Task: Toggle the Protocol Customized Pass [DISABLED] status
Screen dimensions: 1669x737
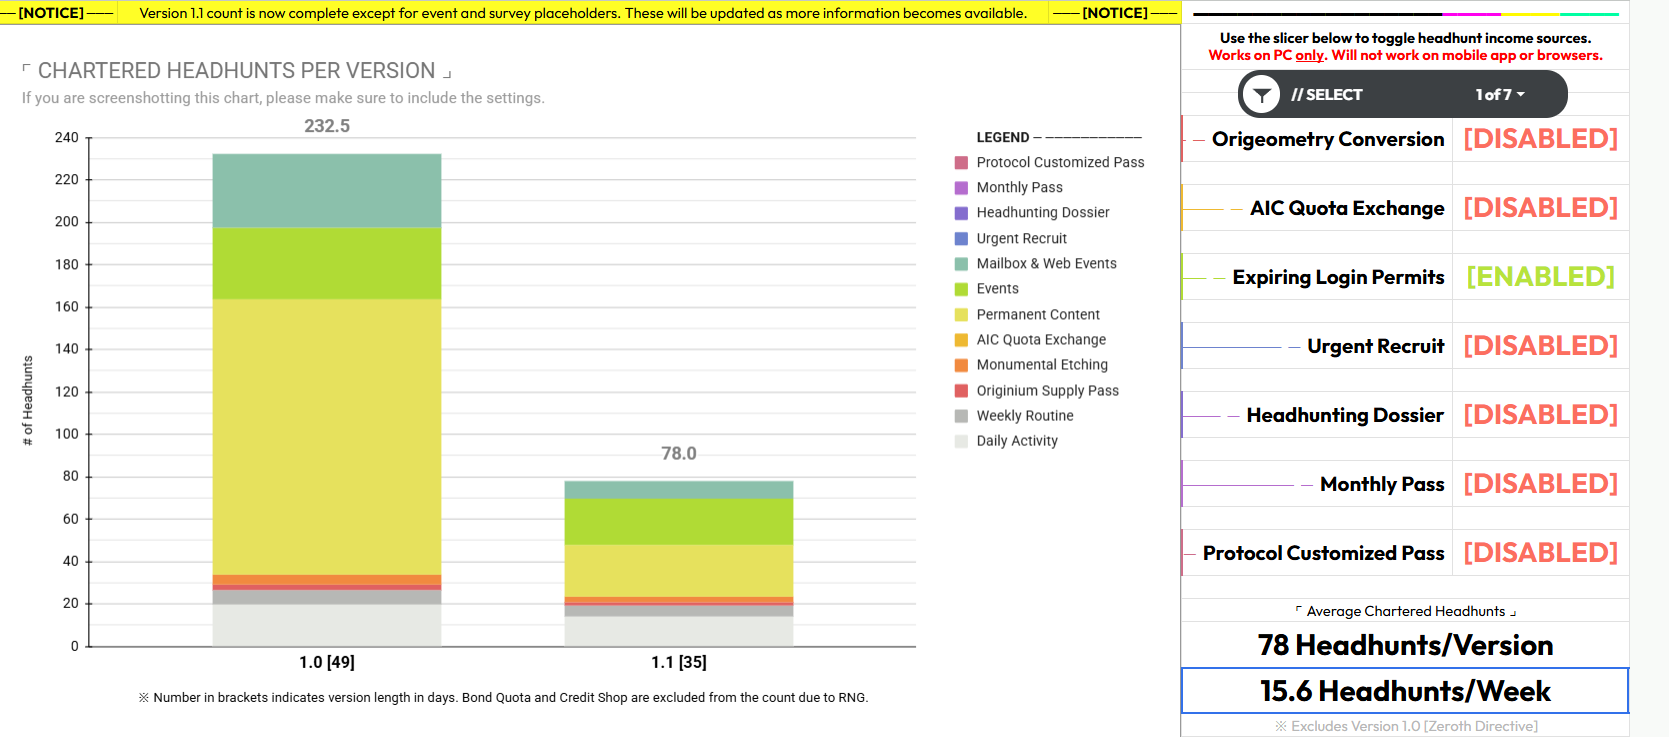Action: (x=1540, y=553)
